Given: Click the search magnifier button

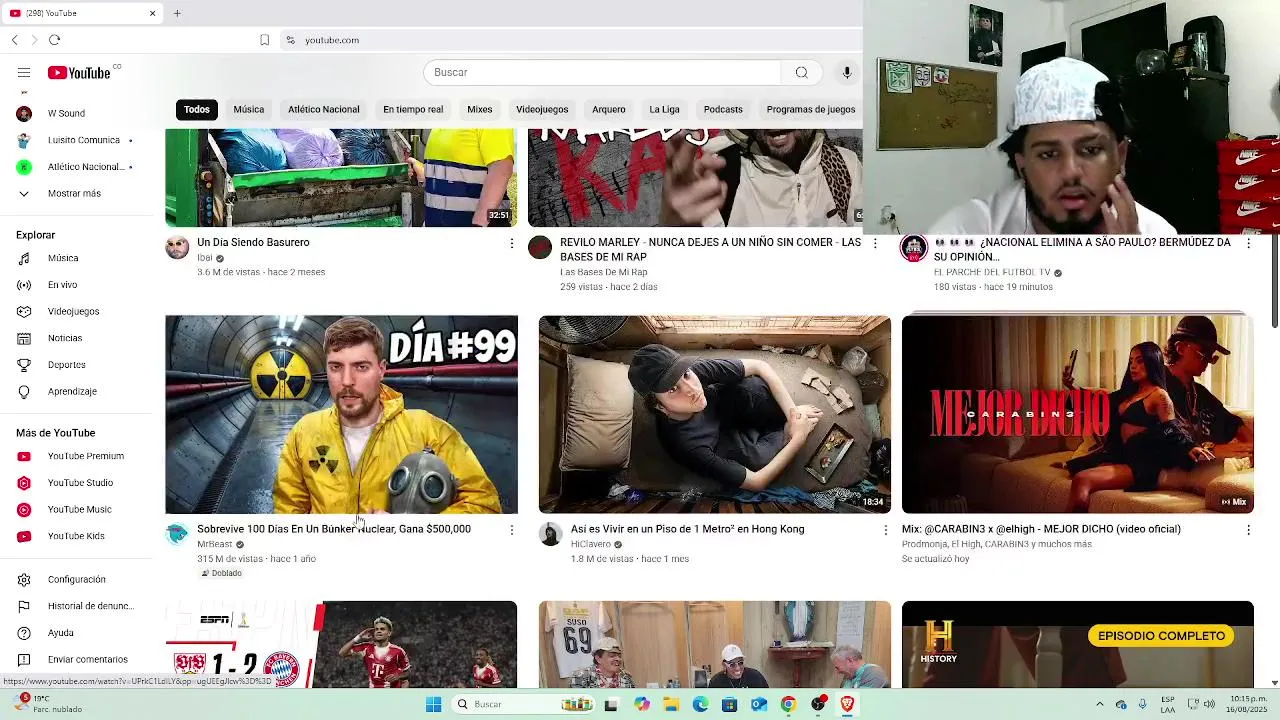Looking at the screenshot, I should click(x=801, y=72).
